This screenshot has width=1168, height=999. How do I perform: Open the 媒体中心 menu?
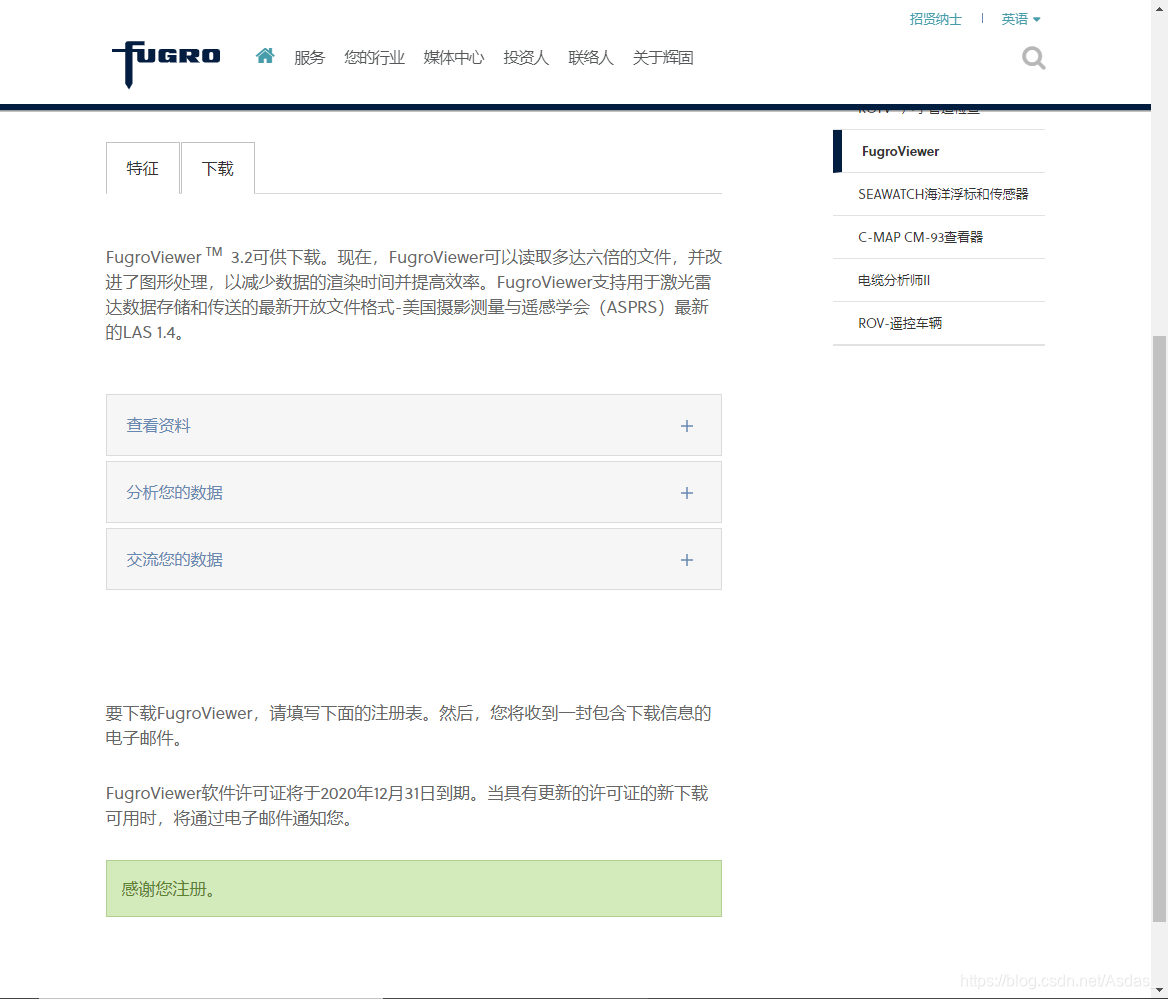454,57
